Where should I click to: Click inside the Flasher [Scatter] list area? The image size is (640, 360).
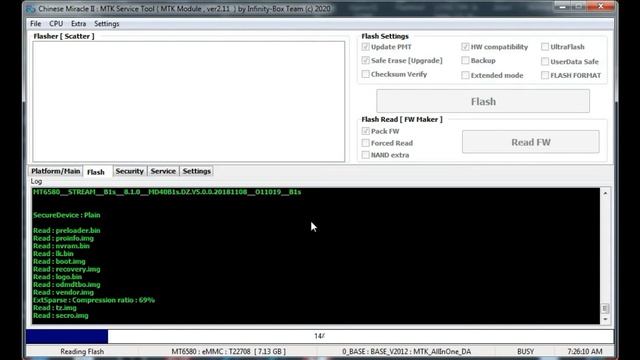[x=189, y=101]
